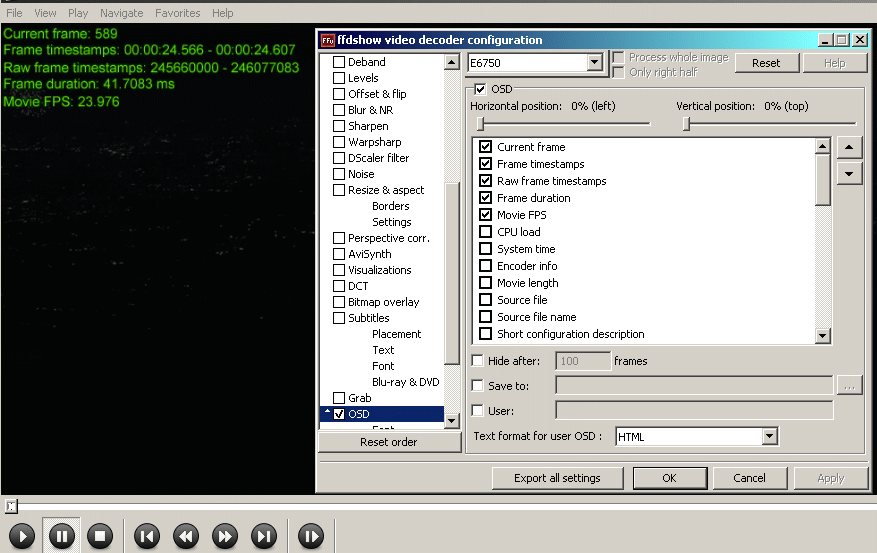Enable the Save to checkbox

tap(477, 385)
